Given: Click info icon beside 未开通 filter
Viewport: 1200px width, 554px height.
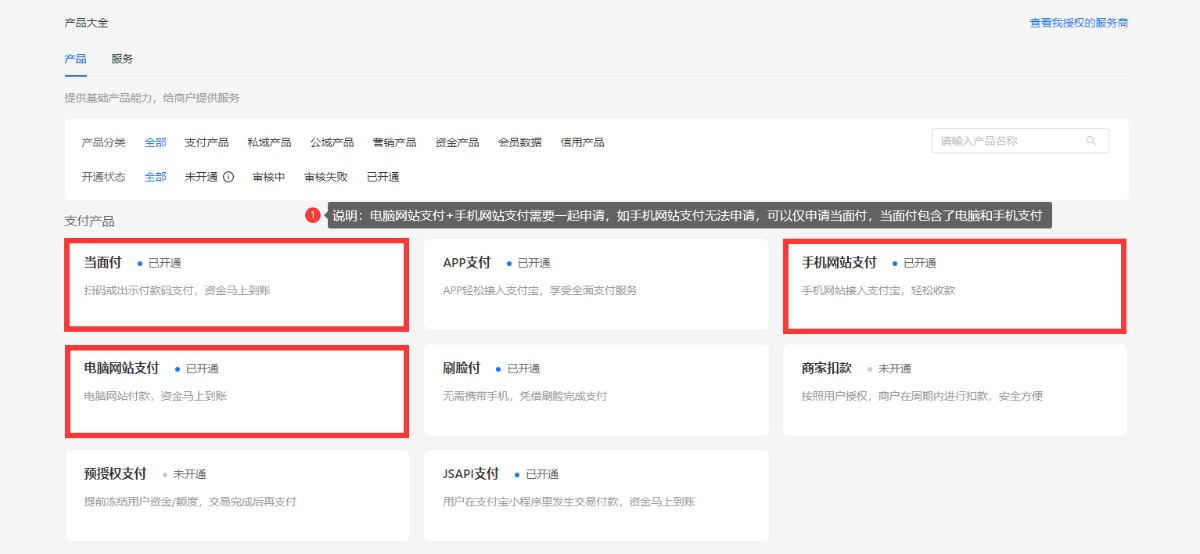Looking at the screenshot, I should 228,177.
